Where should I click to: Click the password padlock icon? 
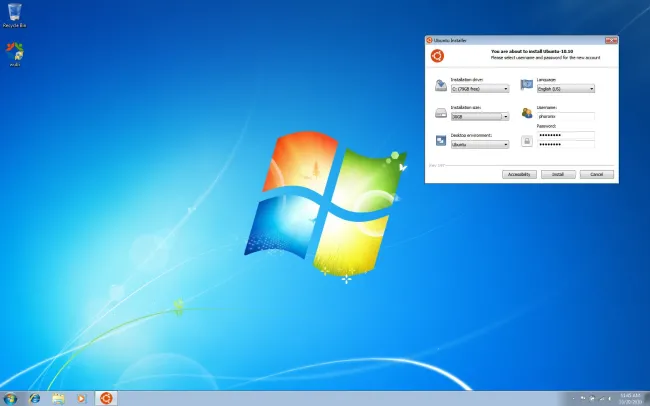(526, 141)
